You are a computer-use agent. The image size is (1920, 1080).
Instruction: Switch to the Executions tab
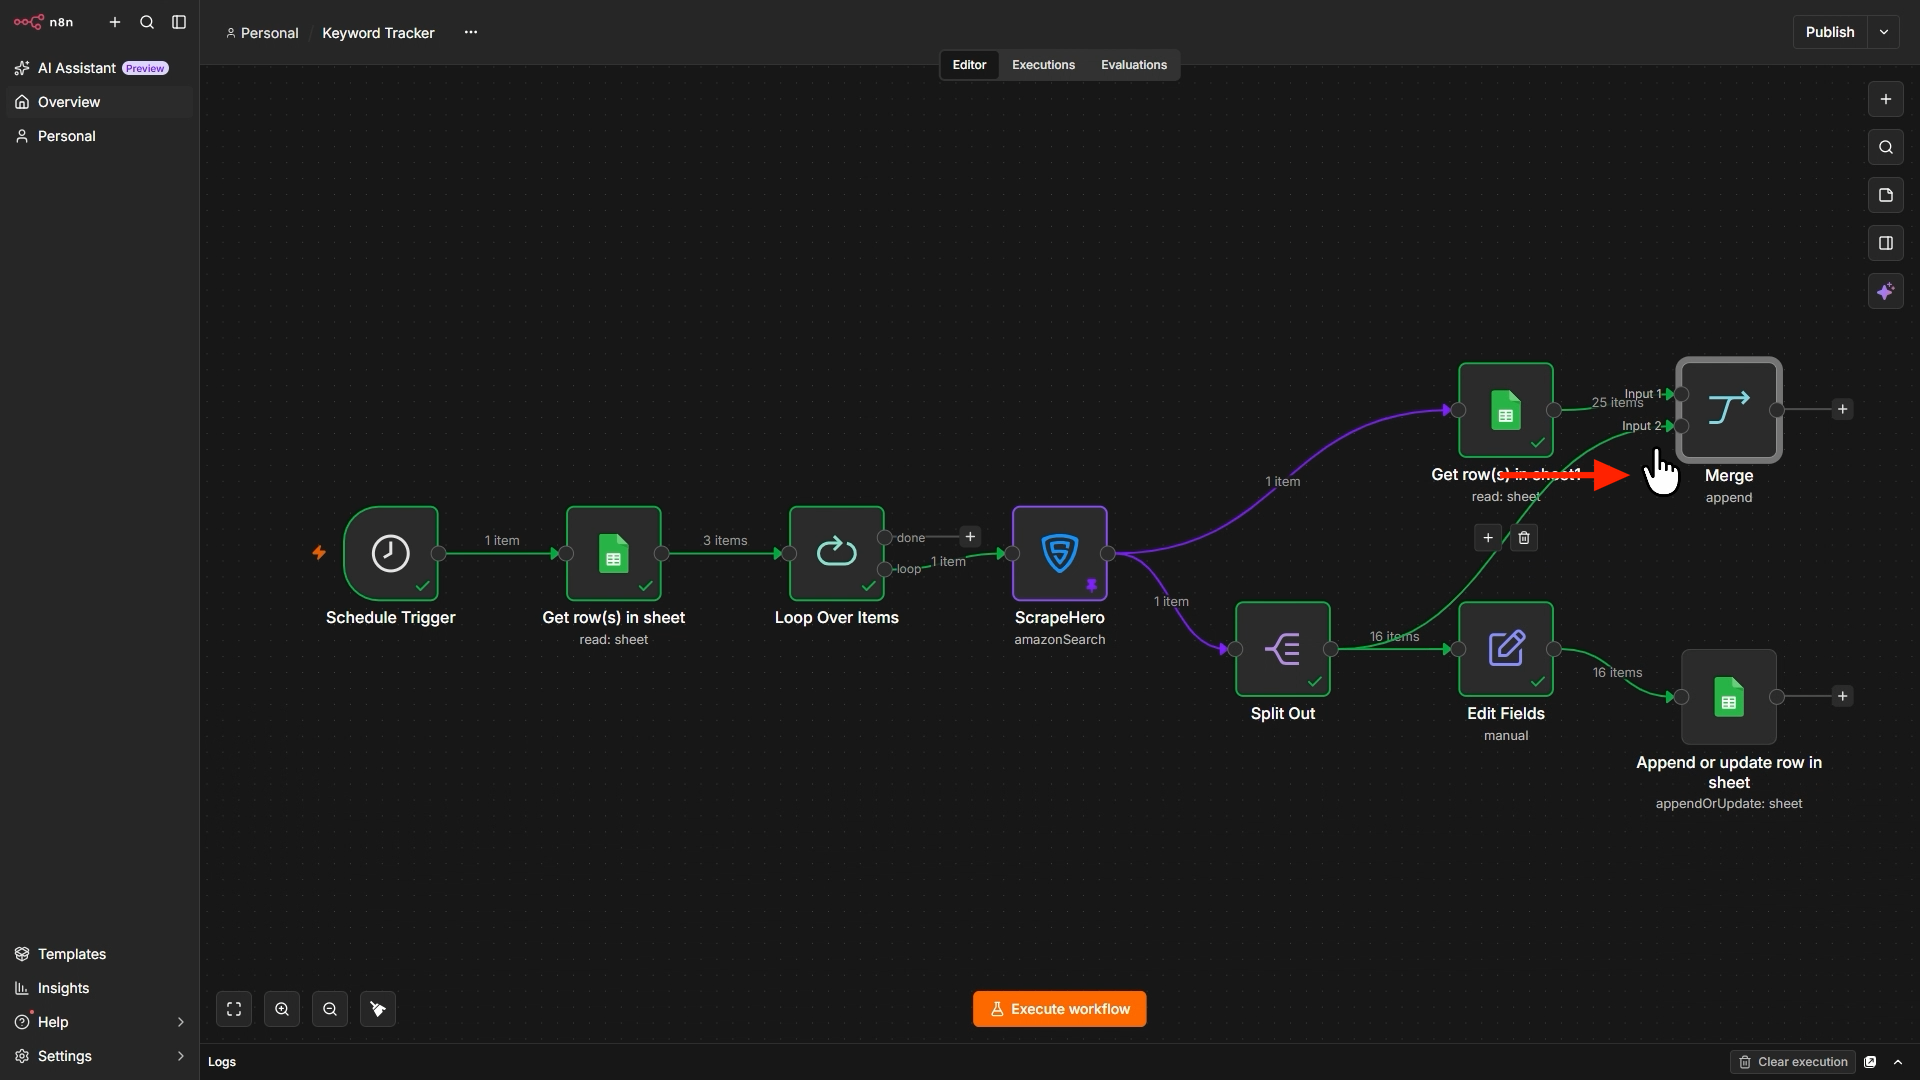(x=1043, y=65)
